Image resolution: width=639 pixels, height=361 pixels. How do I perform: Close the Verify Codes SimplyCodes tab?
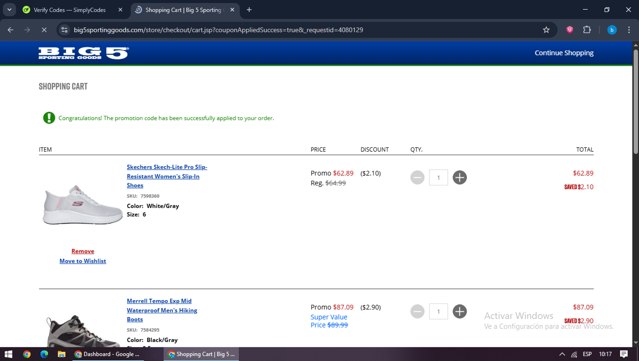120,10
